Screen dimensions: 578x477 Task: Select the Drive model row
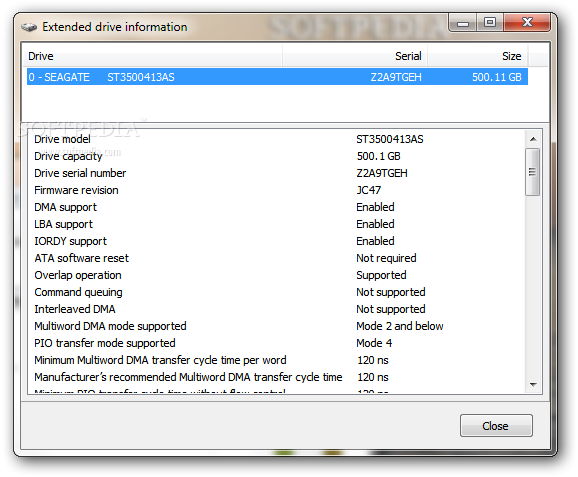276,139
